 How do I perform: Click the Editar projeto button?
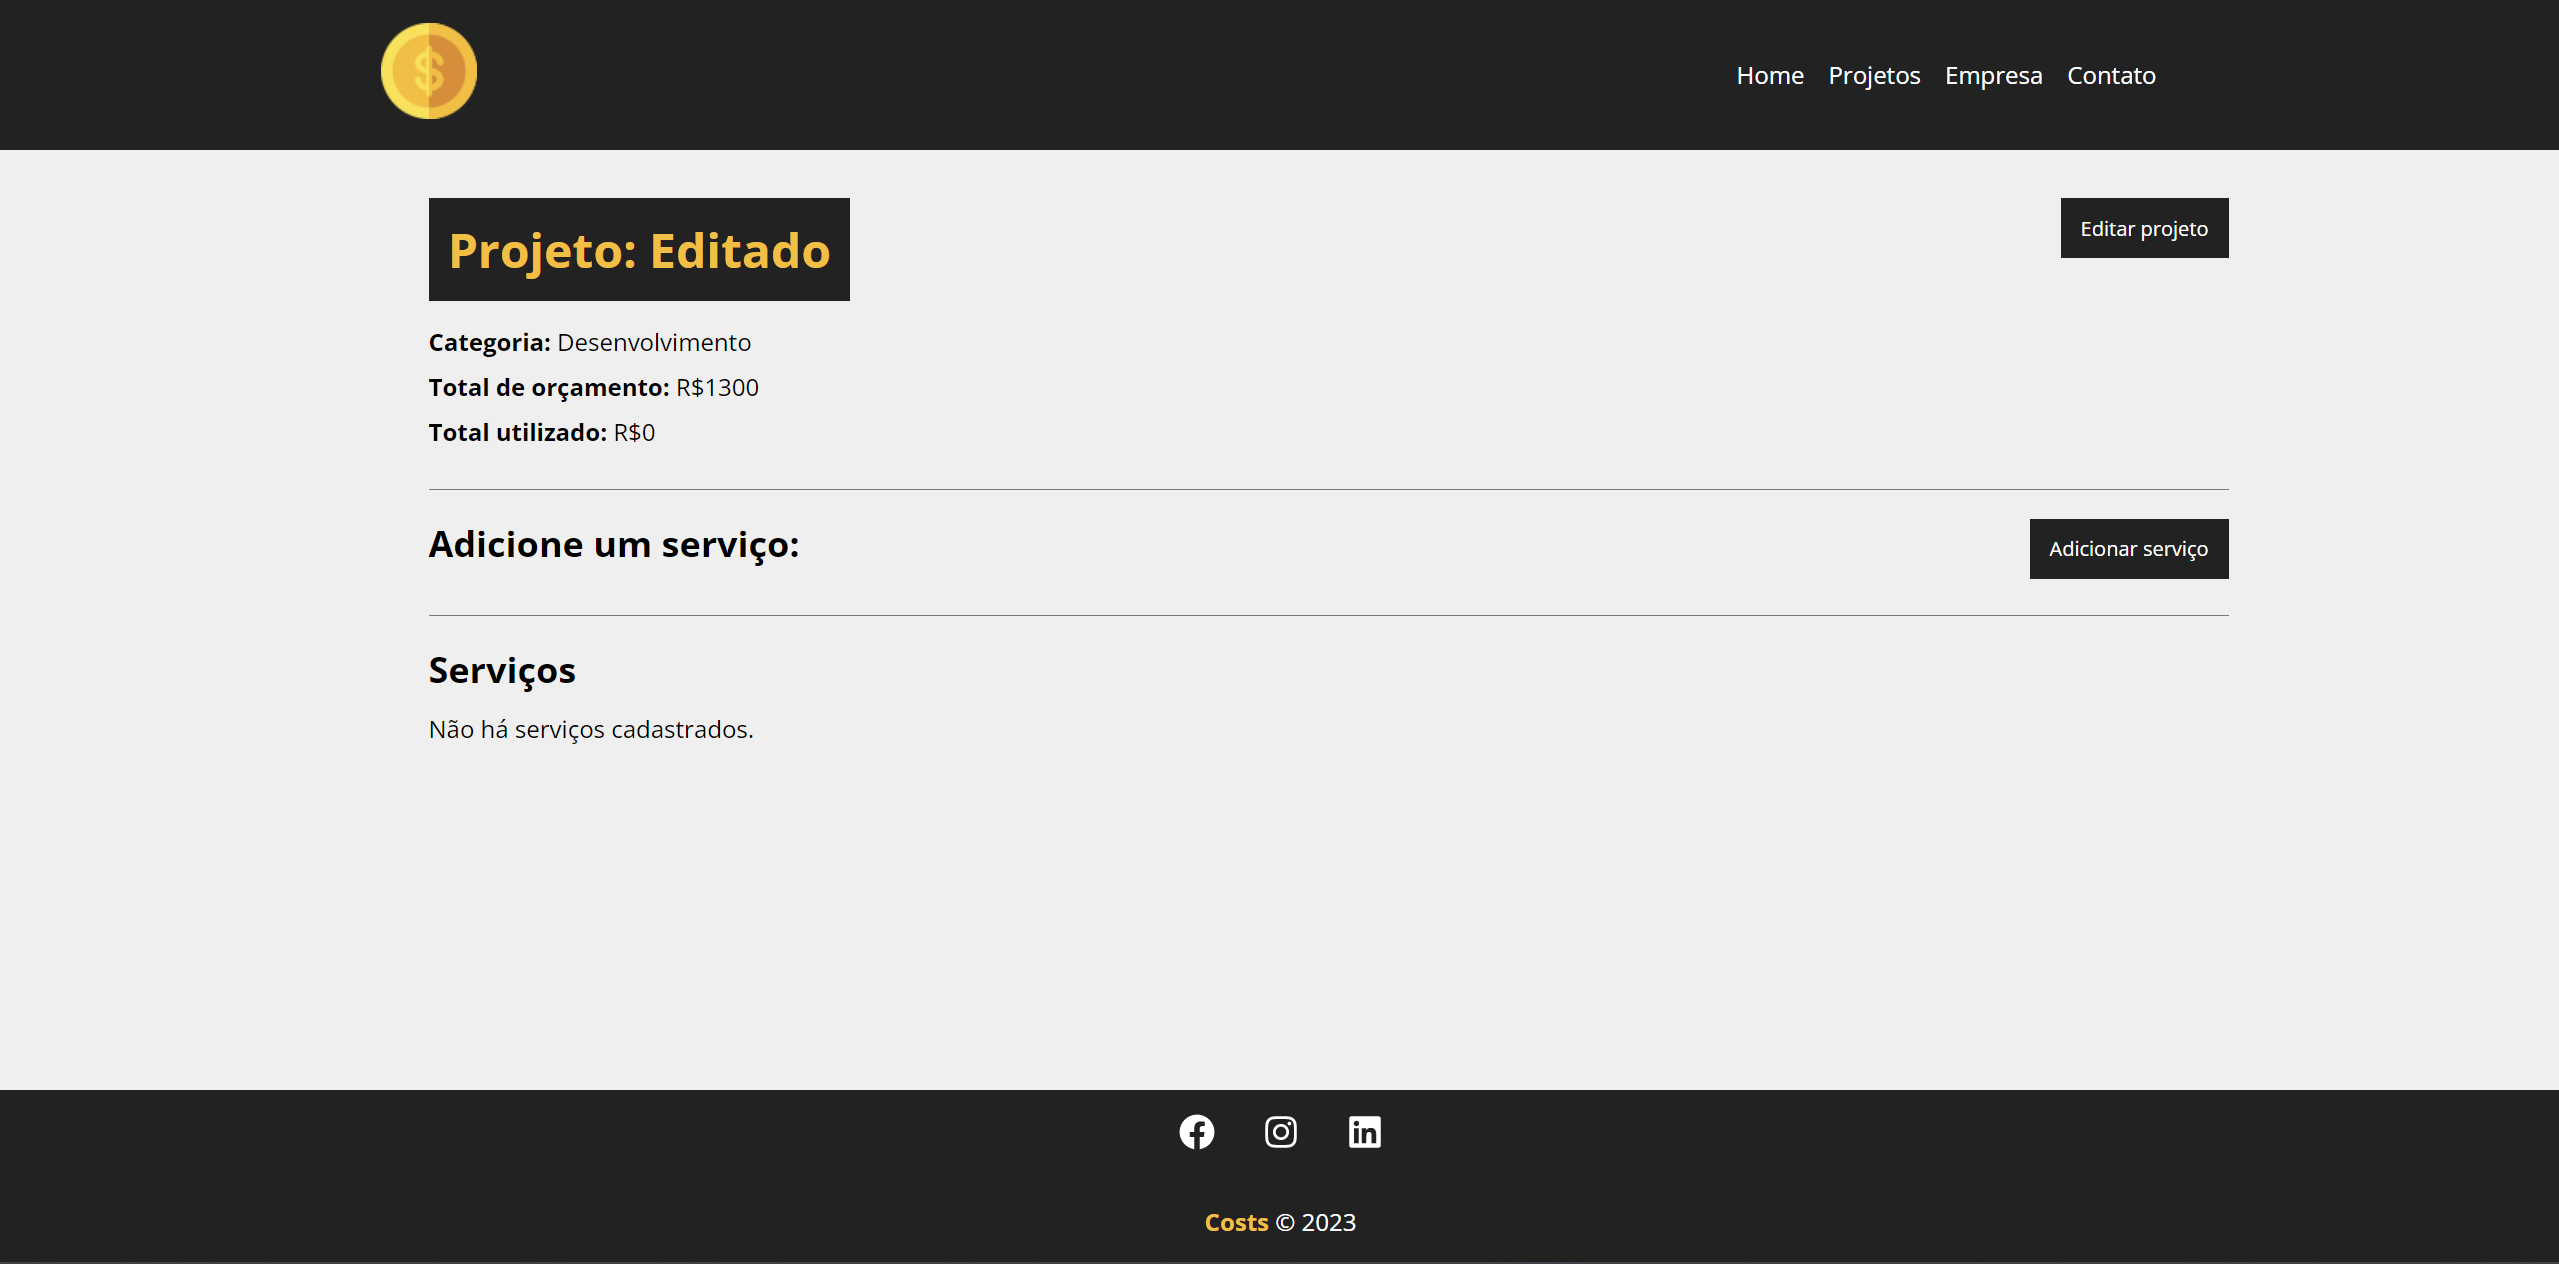coord(2143,228)
